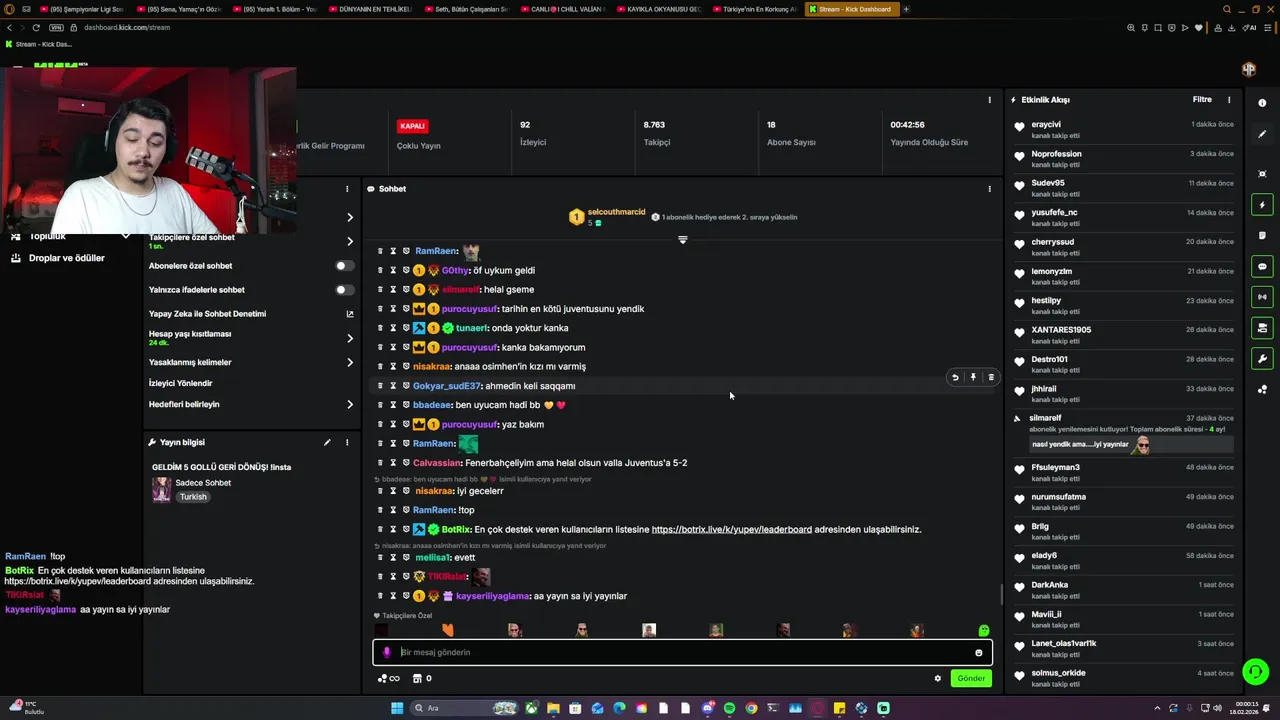Expand Hesap yaşı kısıtlaması options
The width and height of the screenshot is (1280, 720).
(x=350, y=338)
